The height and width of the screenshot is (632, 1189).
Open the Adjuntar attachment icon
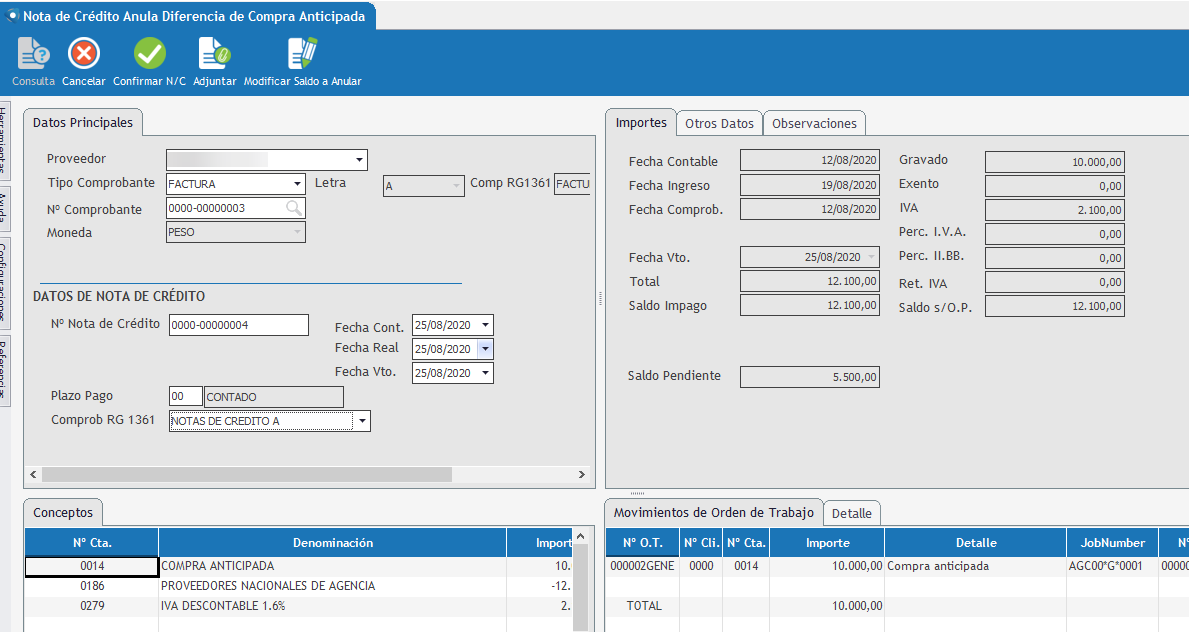214,55
